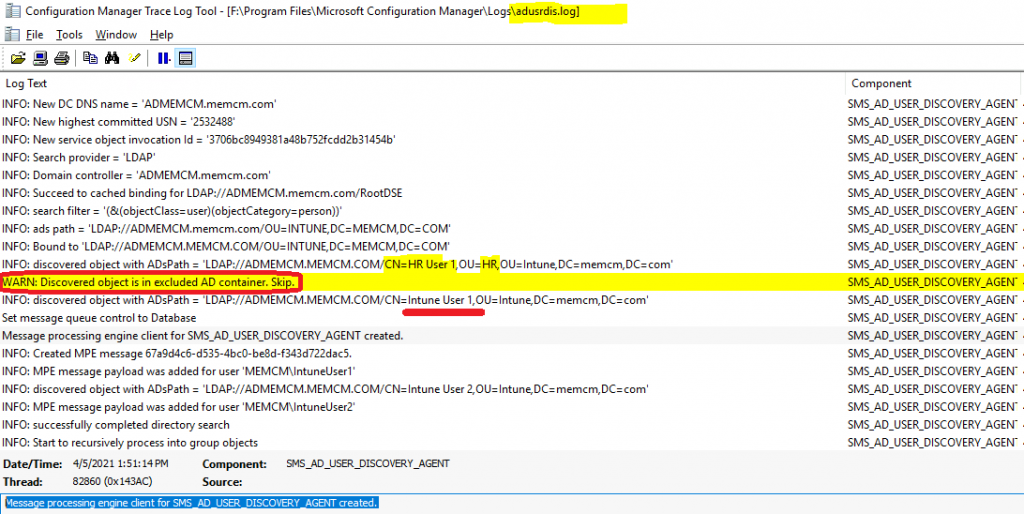The height and width of the screenshot is (514, 1024).
Task: Open the Help menu
Action: 161,35
